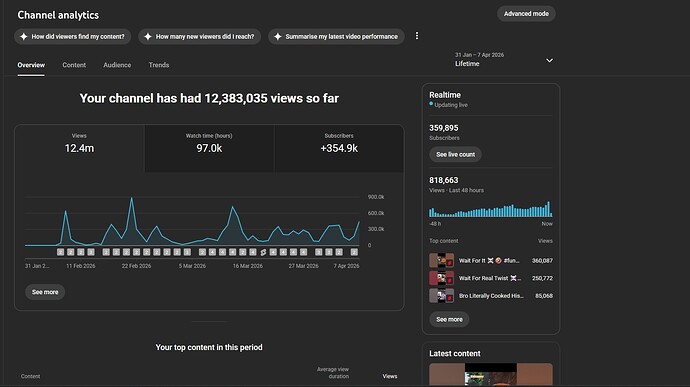This screenshot has width=690, height=387.
Task: Open the Lifetime date range dropdown
Action: point(504,60)
